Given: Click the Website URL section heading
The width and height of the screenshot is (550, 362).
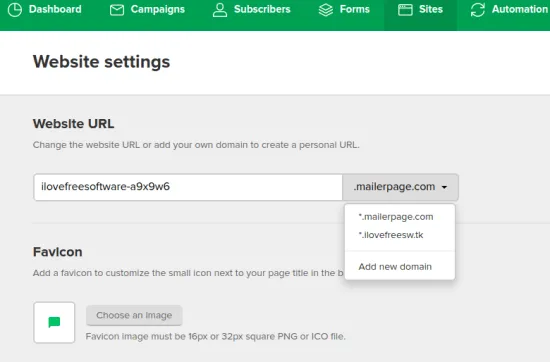Looking at the screenshot, I should coord(73,124).
